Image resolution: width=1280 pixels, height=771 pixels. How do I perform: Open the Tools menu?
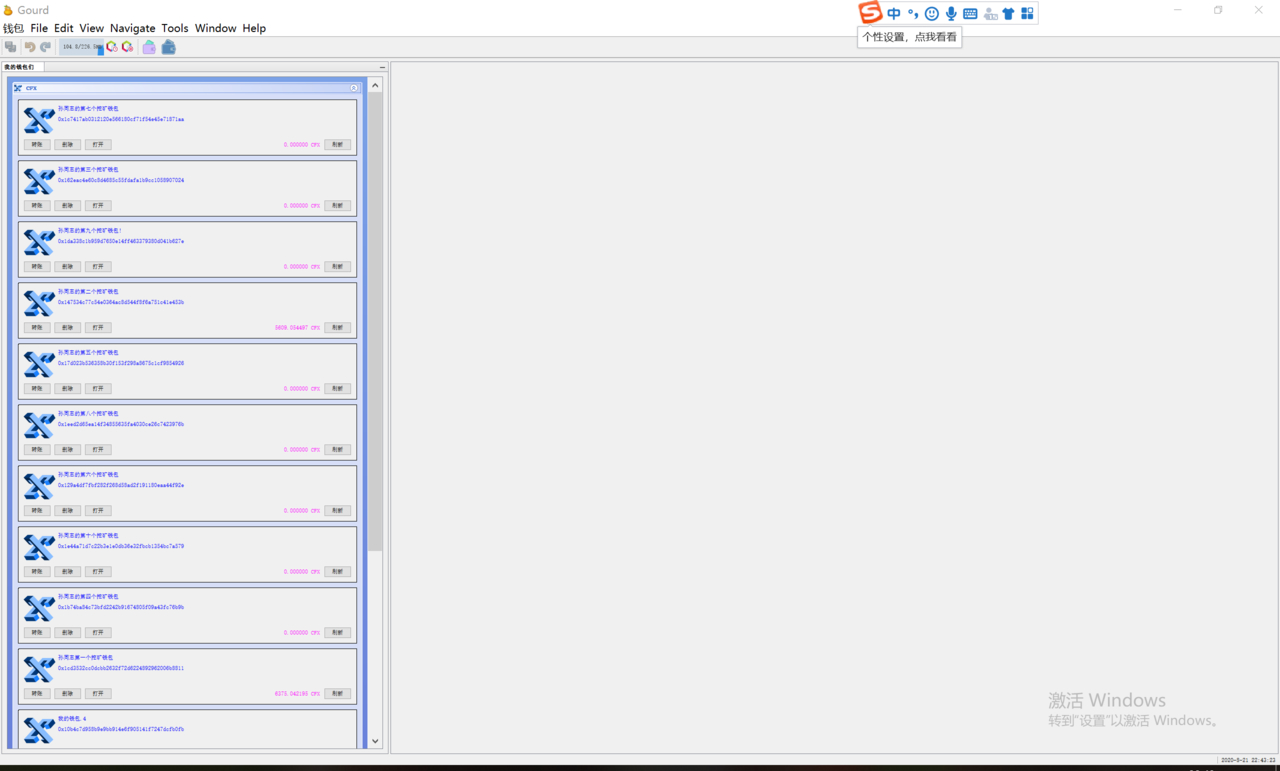point(175,28)
